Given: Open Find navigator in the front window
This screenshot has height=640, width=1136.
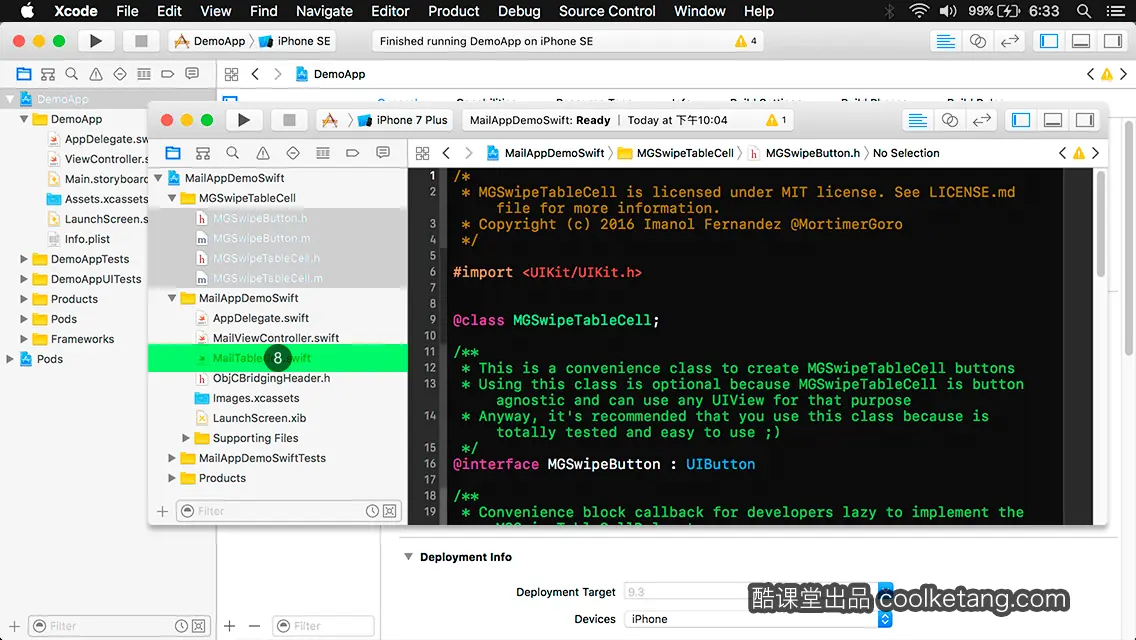Looking at the screenshot, I should tap(233, 153).
